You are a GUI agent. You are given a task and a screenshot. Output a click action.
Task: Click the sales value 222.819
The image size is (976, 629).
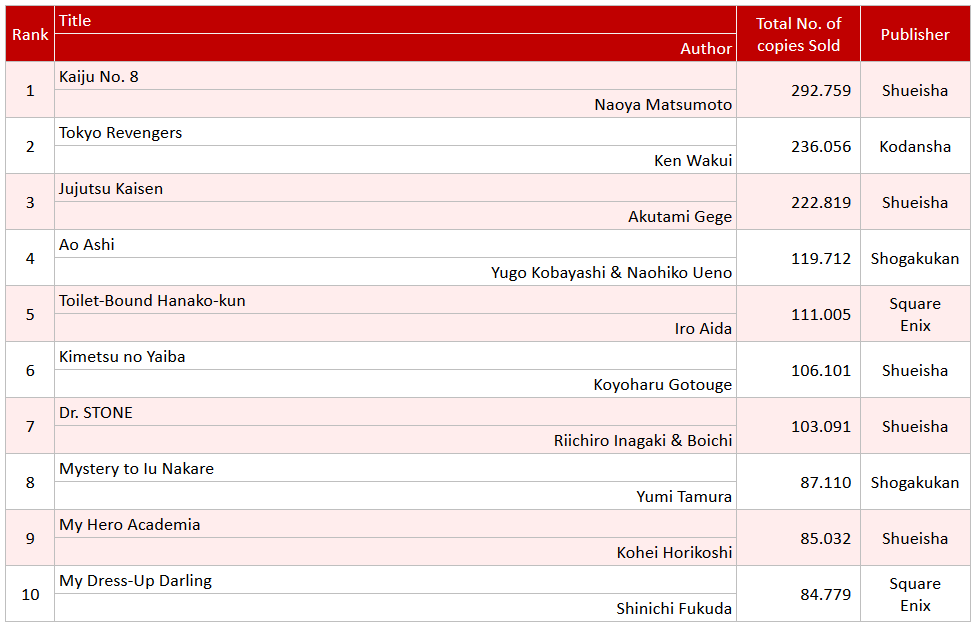pos(820,202)
